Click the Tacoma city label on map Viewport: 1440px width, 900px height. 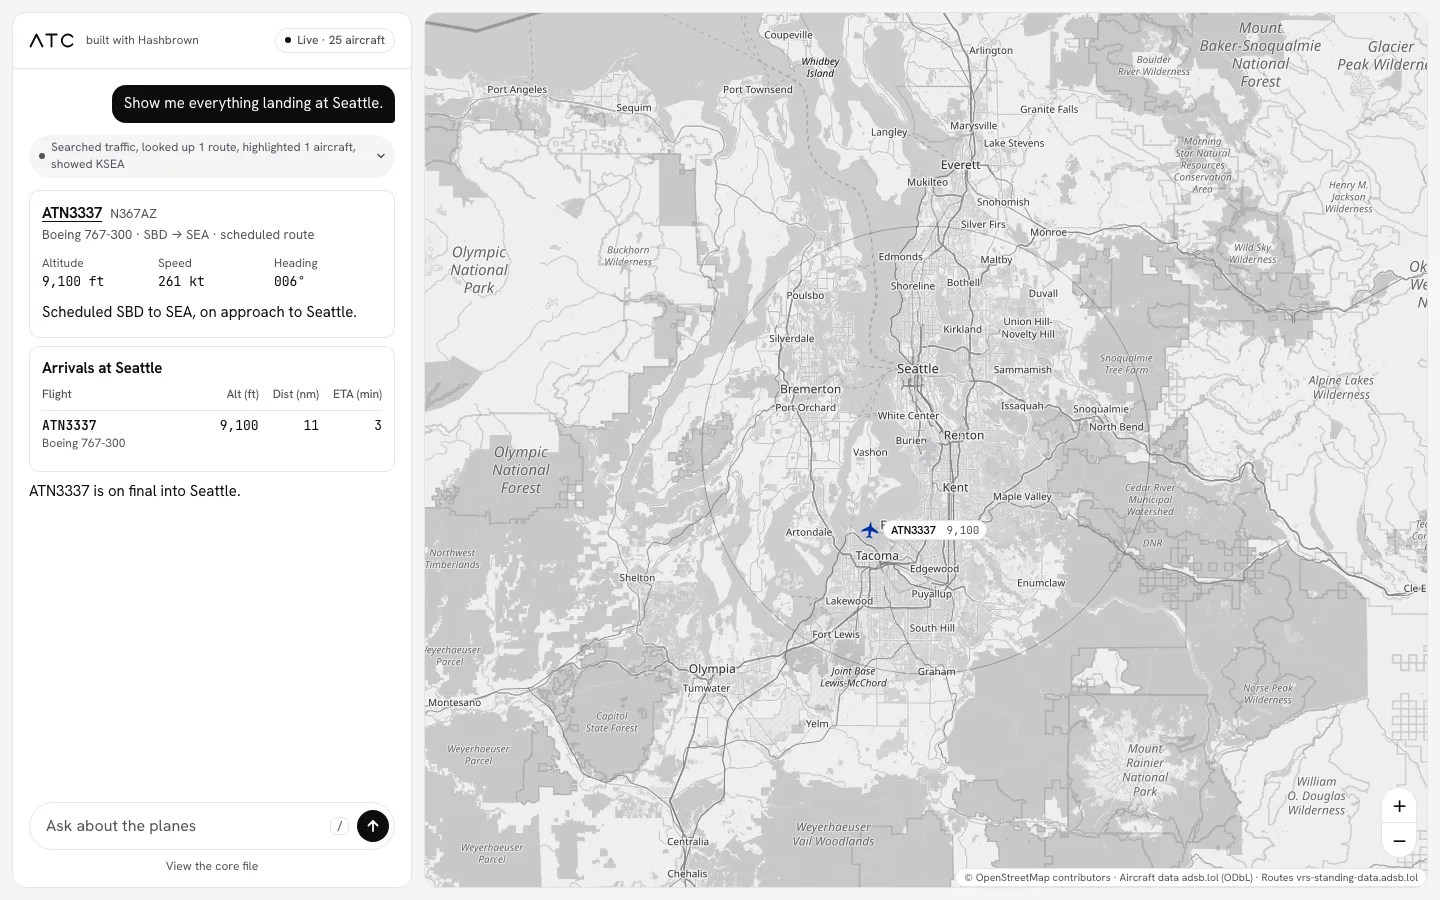tap(877, 556)
